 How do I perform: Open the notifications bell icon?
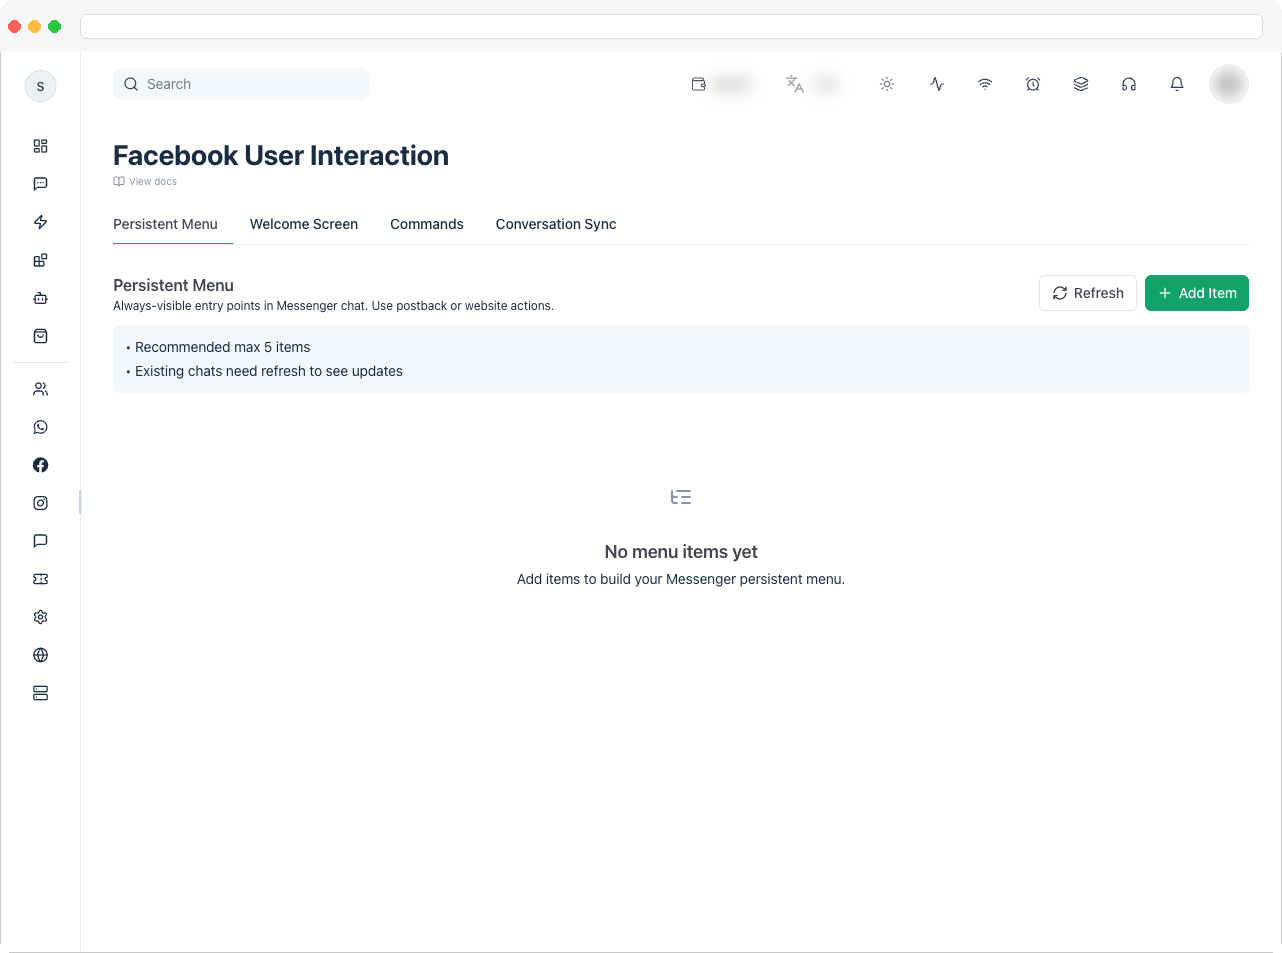(x=1177, y=84)
